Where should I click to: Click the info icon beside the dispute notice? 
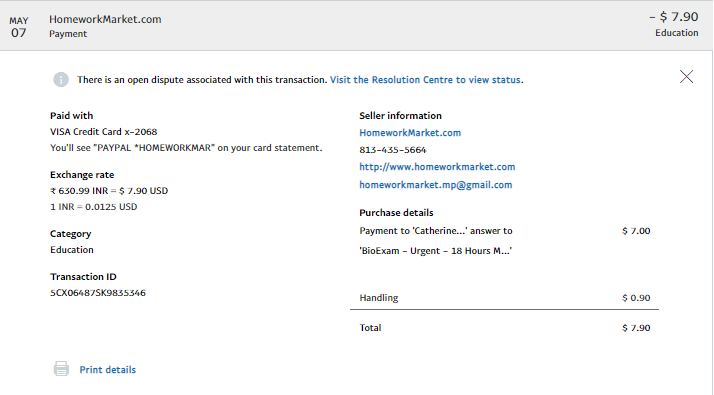pos(61,80)
